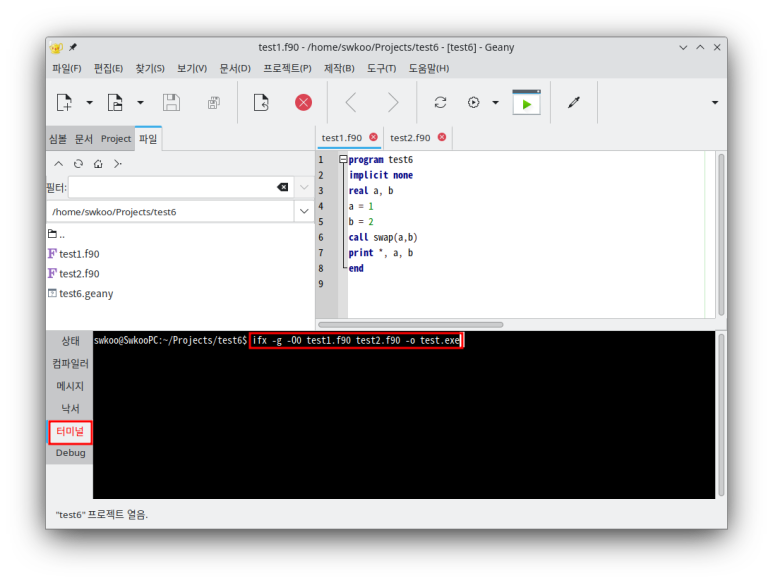Viewport: 773px width, 583px height.
Task: Open the 상태 message panel tab
Action: 70,341
